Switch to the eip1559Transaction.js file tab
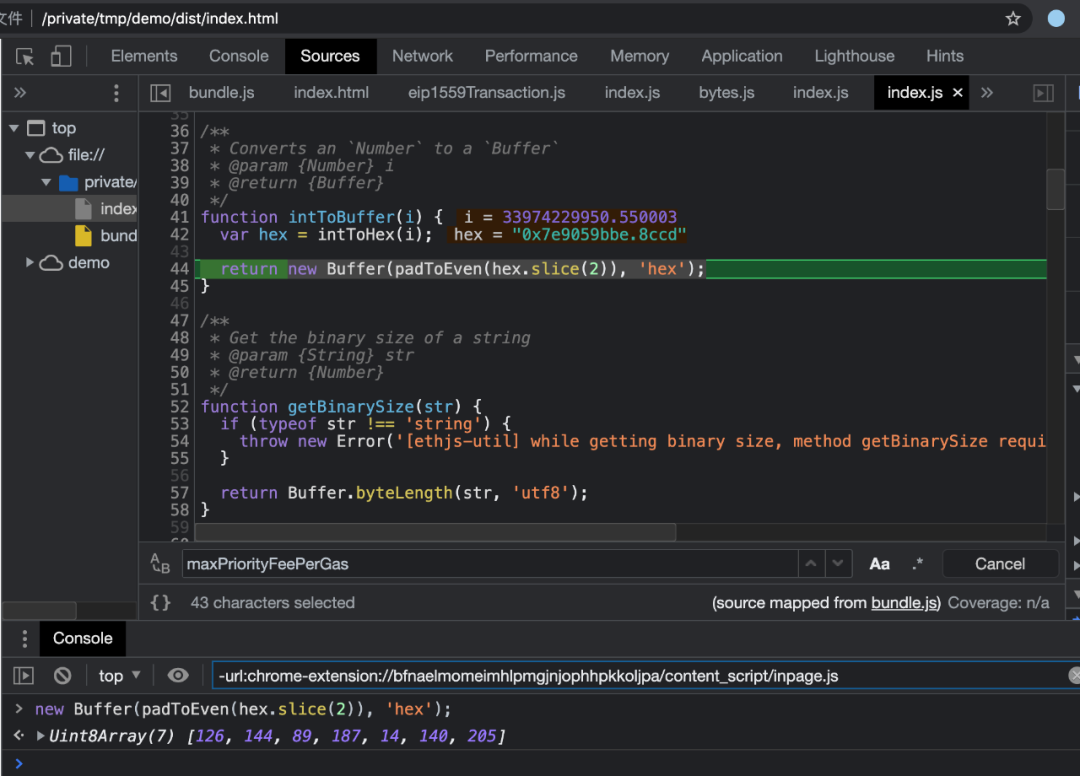The height and width of the screenshot is (776, 1080). point(486,93)
